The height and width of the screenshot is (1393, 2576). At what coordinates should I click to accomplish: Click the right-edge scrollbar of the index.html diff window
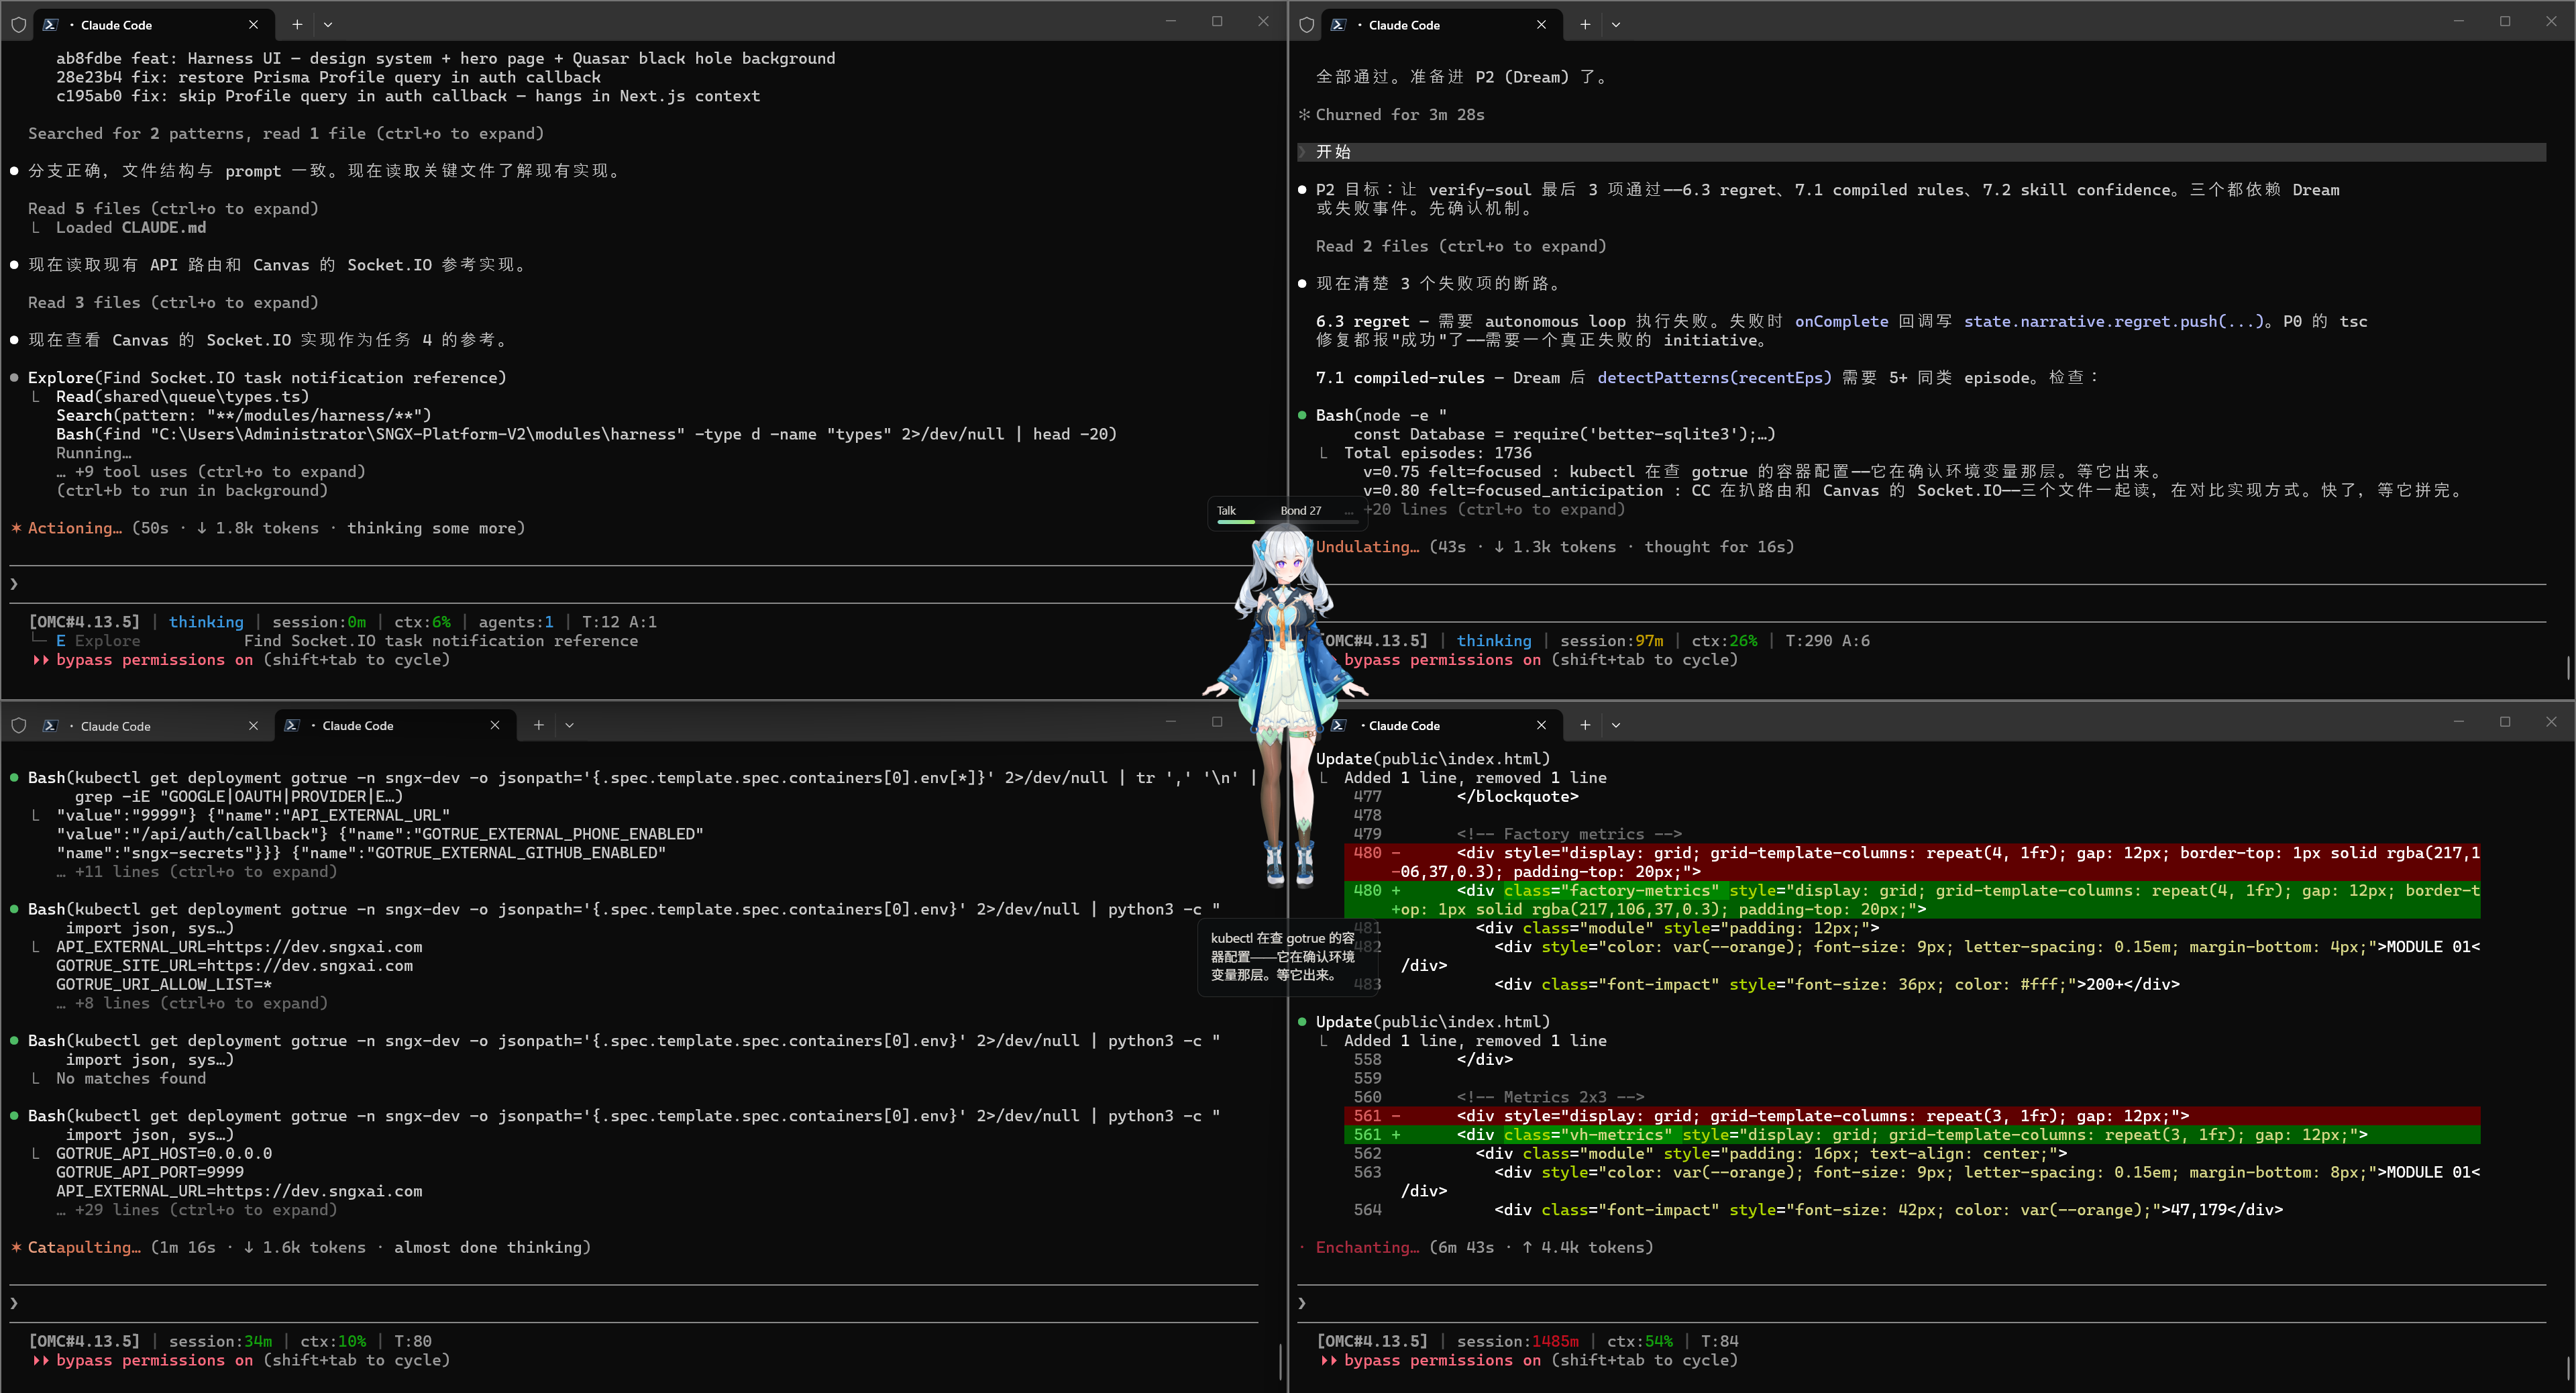(x=2568, y=1368)
